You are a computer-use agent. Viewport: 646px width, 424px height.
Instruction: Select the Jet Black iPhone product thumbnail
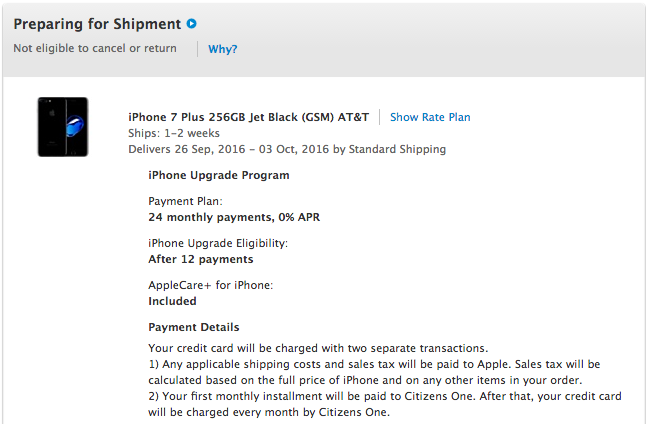(x=63, y=127)
